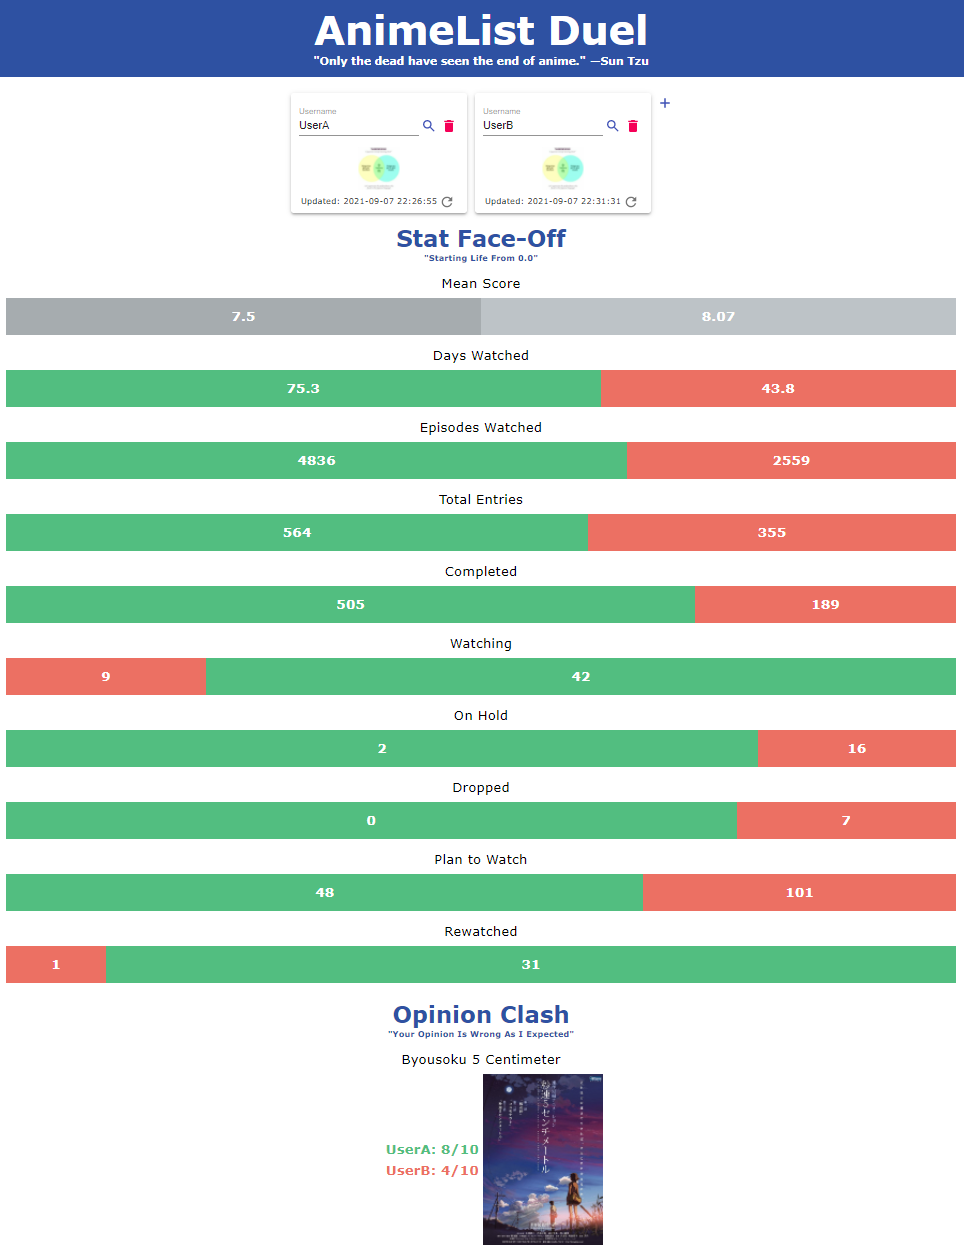964x1254 pixels.
Task: Click the green 42 Watching bar
Action: (x=580, y=677)
